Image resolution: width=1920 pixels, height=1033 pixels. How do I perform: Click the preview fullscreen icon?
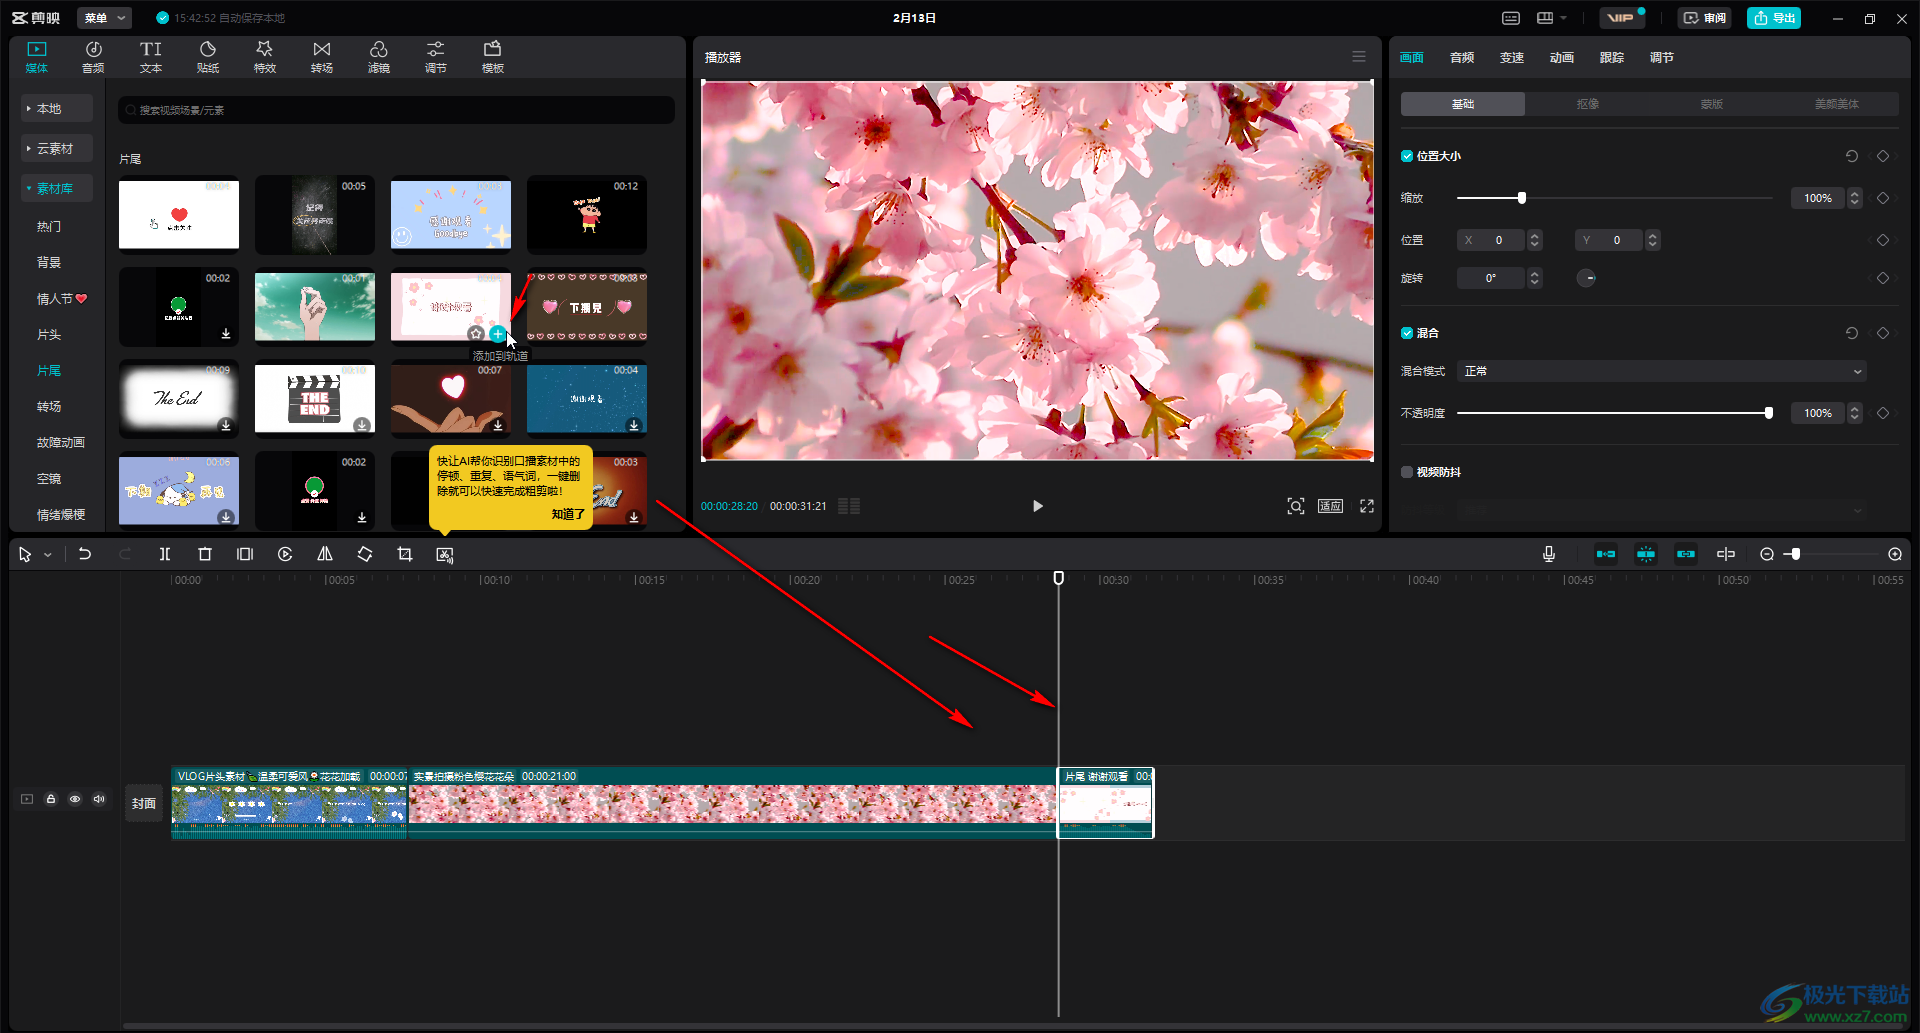click(1367, 506)
